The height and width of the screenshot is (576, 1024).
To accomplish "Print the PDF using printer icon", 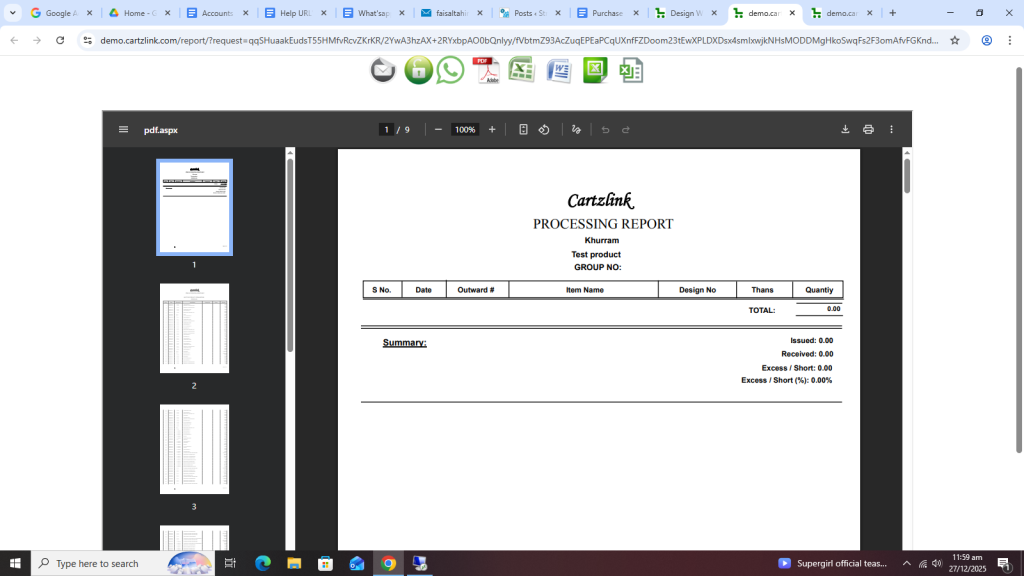I will [868, 130].
